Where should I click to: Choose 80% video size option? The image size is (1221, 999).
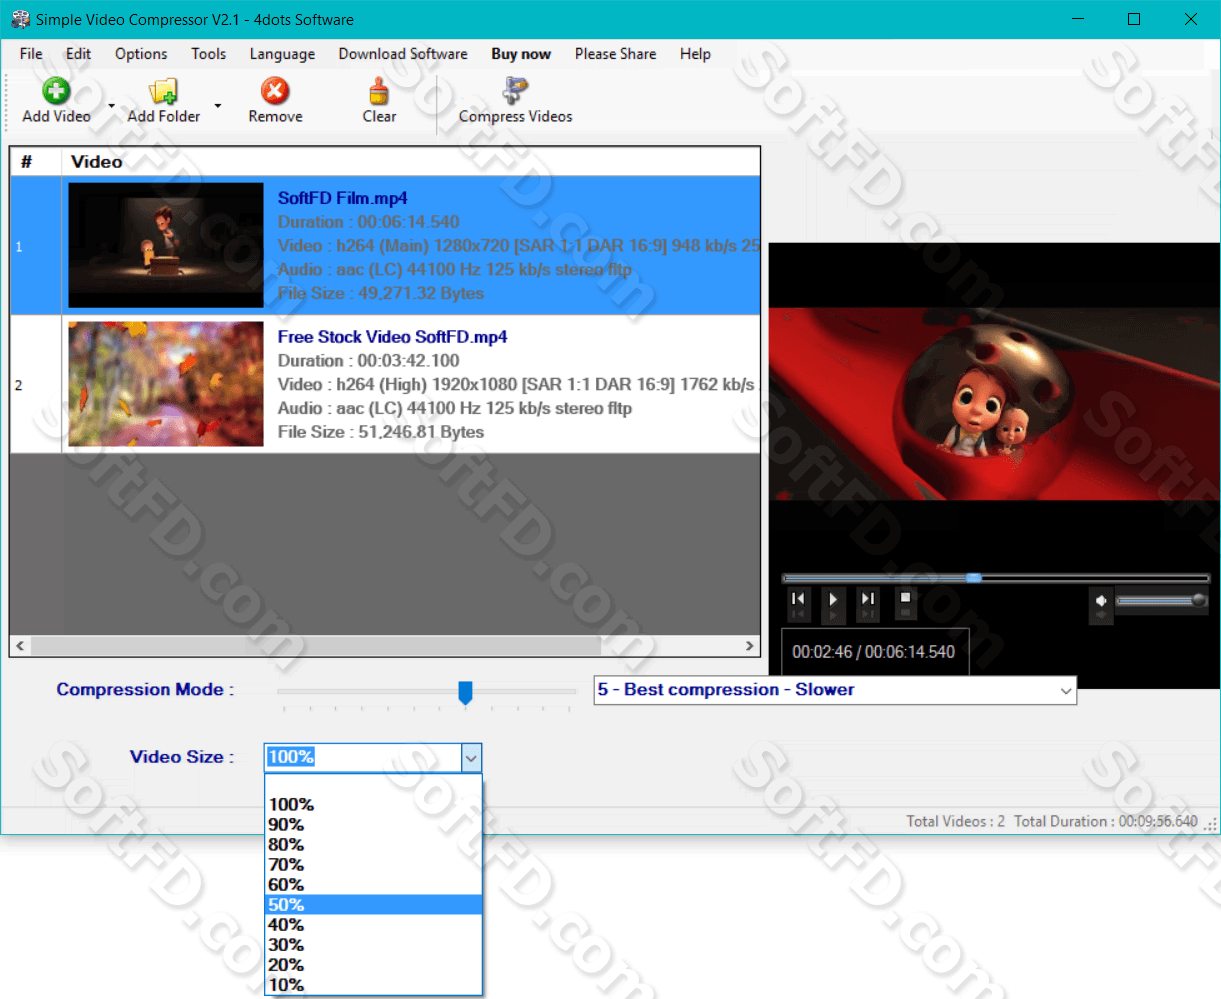[x=374, y=844]
